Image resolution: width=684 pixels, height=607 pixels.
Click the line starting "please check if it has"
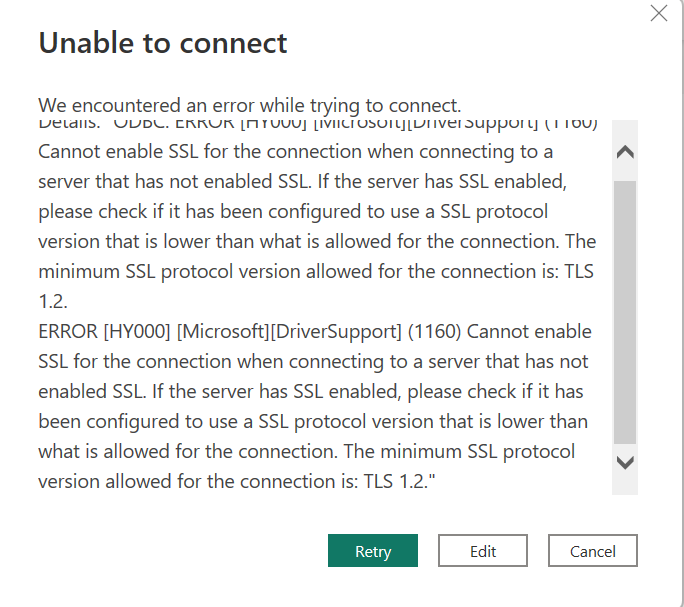point(293,212)
